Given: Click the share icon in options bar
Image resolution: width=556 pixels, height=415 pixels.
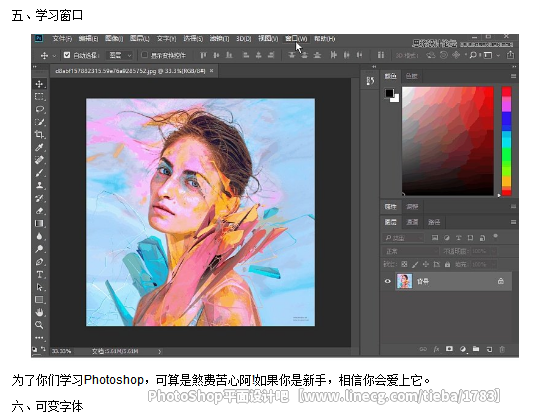Looking at the screenshot, I should (x=510, y=55).
